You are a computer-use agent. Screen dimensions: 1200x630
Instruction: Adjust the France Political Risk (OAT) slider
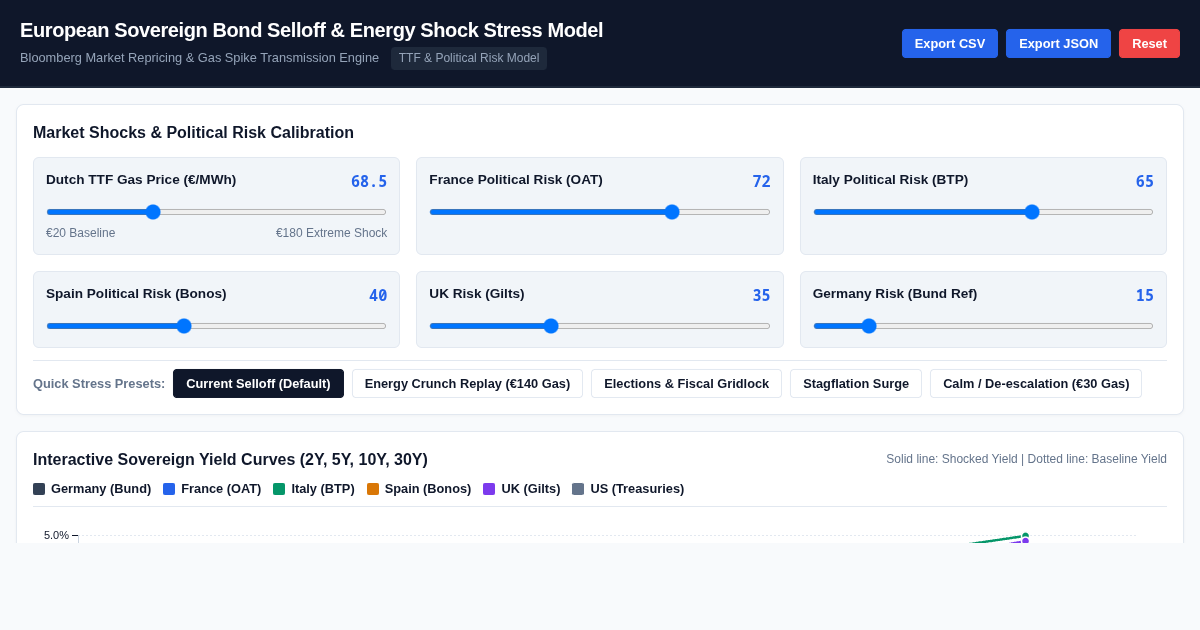coord(600,212)
